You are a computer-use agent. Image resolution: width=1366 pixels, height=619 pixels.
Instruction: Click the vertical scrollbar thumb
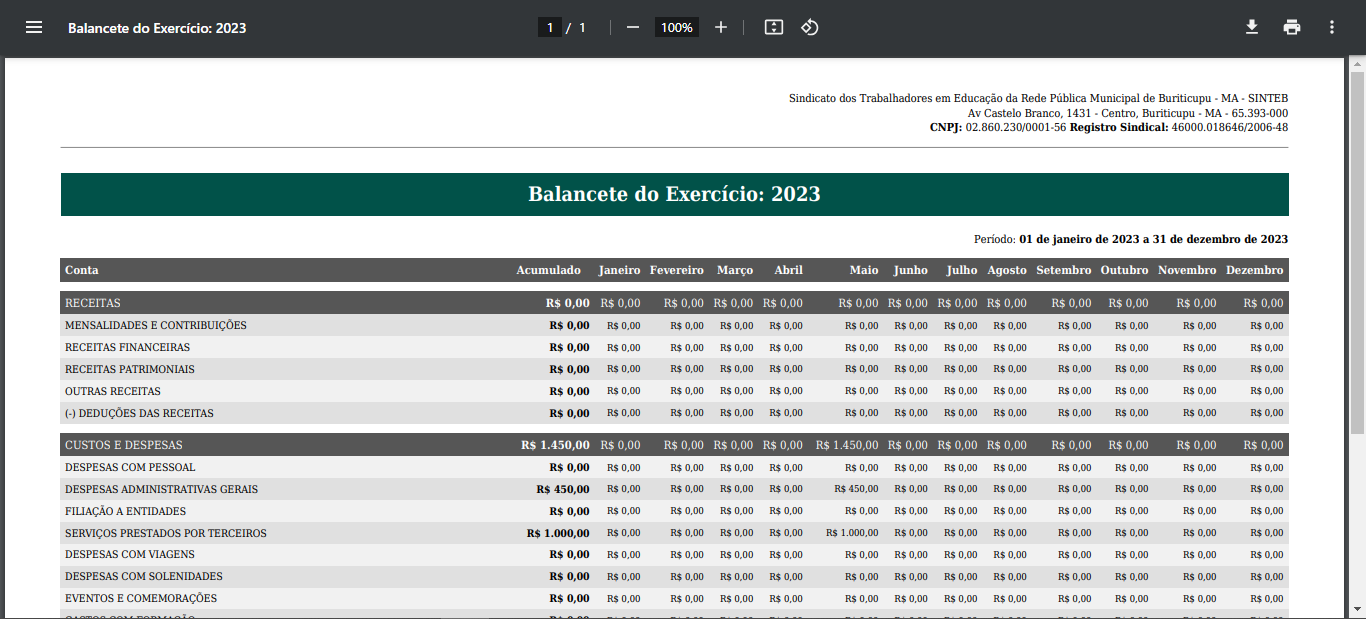click(x=1357, y=250)
